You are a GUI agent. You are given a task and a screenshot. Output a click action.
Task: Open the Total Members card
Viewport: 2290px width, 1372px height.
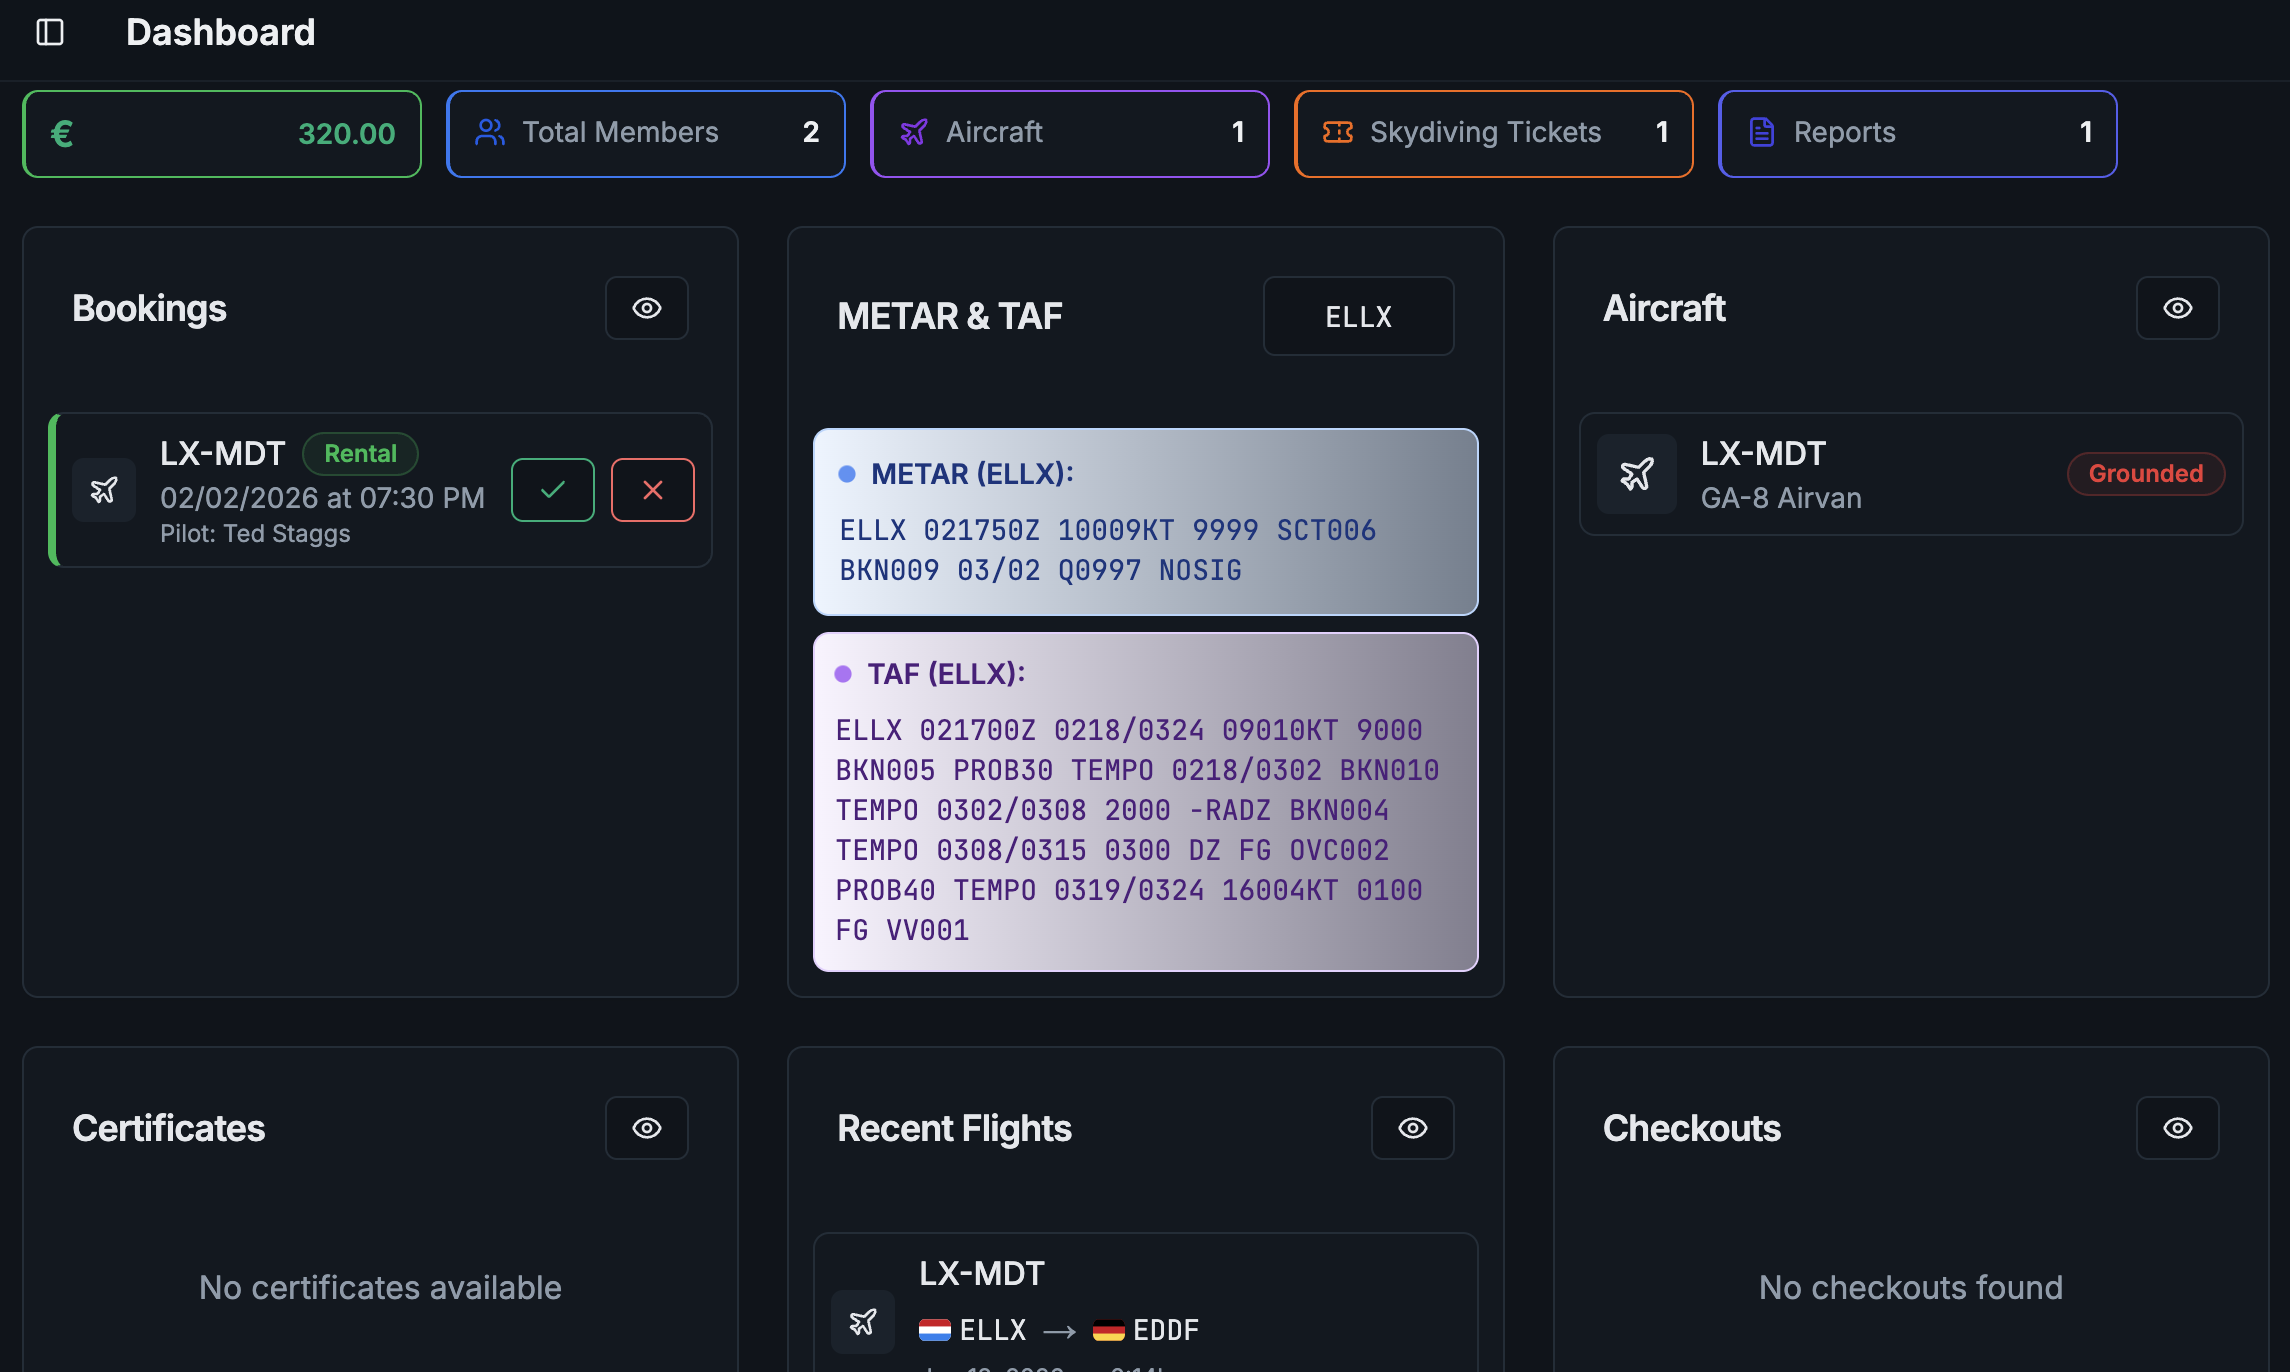point(646,134)
